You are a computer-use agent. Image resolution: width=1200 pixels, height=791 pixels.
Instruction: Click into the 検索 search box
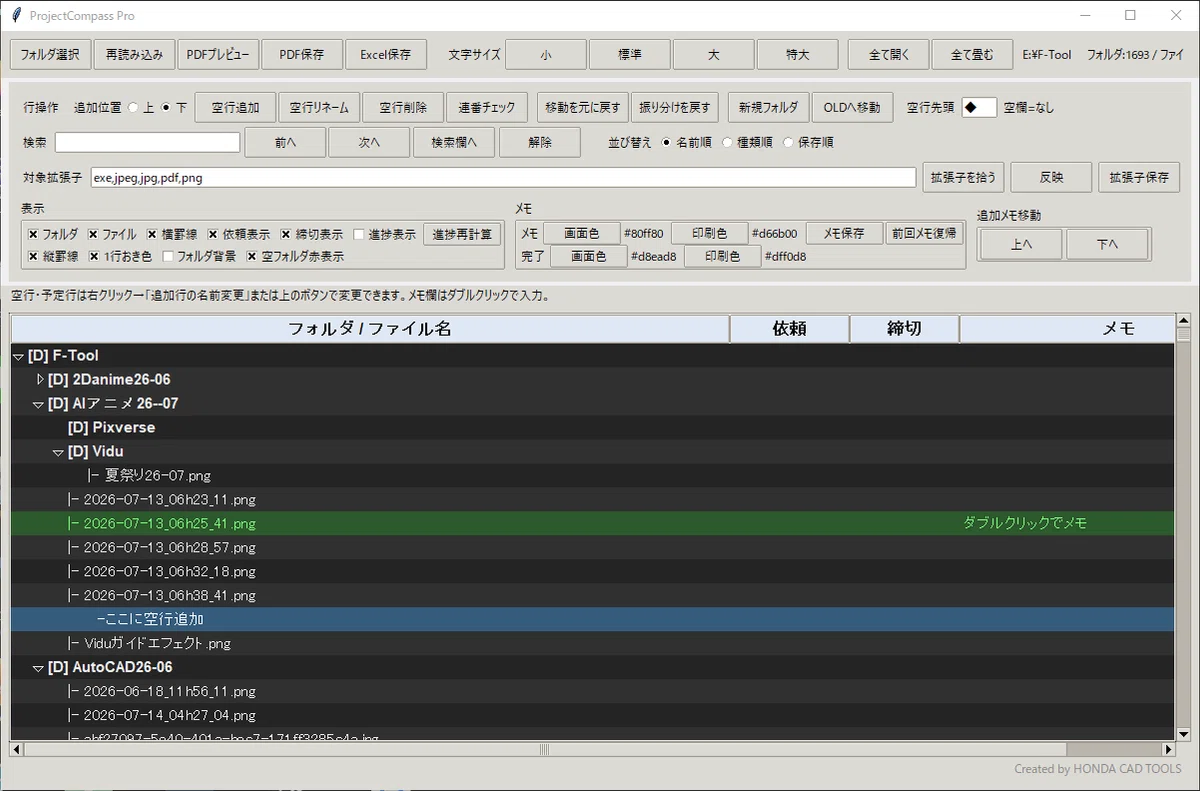click(148, 142)
